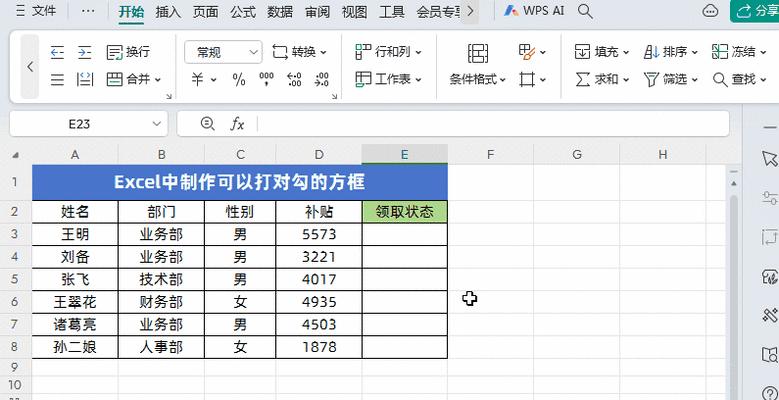Viewport: 779px width, 400px height.
Task: Select column A header
Action: point(75,155)
